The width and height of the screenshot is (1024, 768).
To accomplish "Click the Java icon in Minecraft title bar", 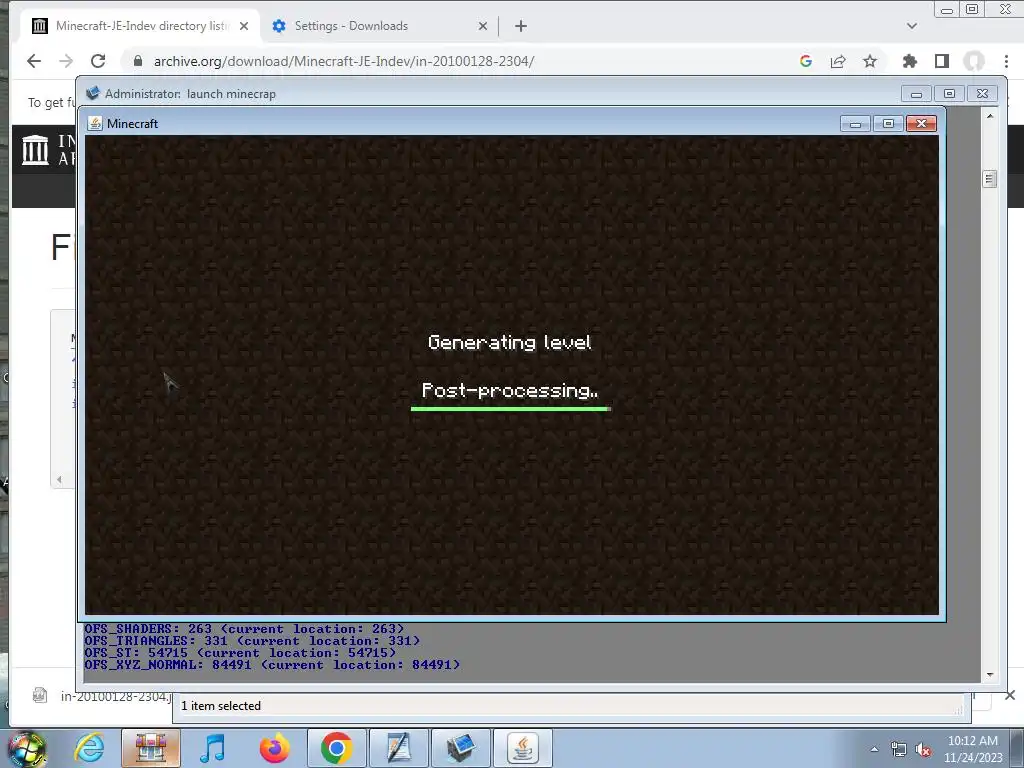I will point(95,123).
